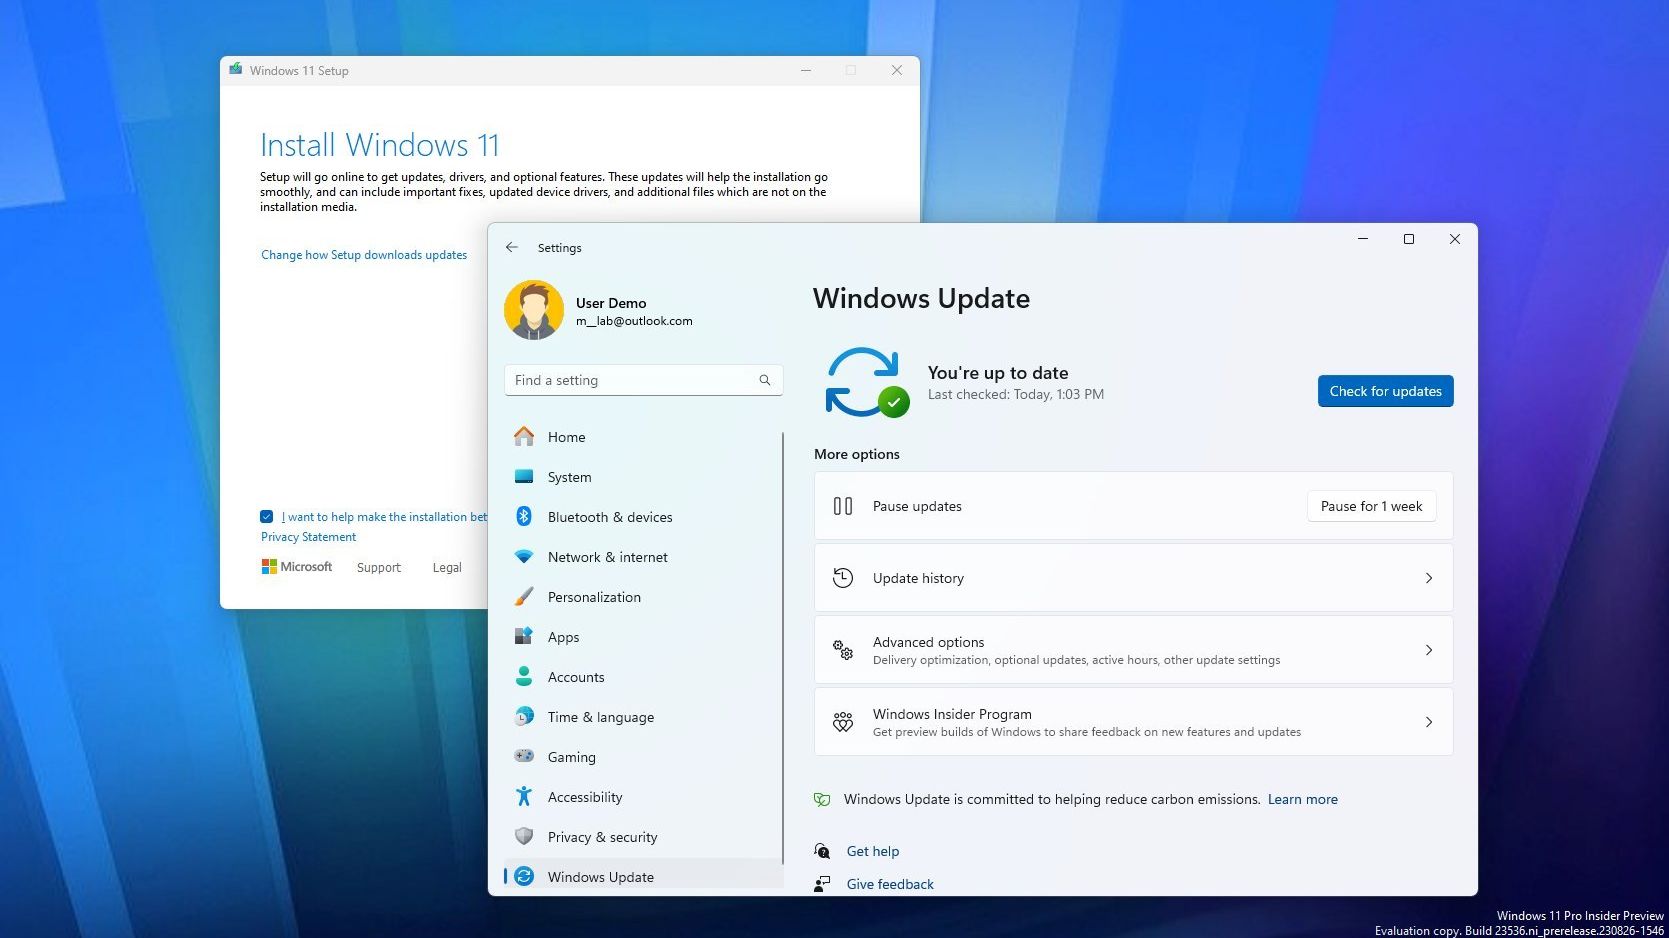1669x938 pixels.
Task: Click the user profile avatar picture
Action: (534, 310)
